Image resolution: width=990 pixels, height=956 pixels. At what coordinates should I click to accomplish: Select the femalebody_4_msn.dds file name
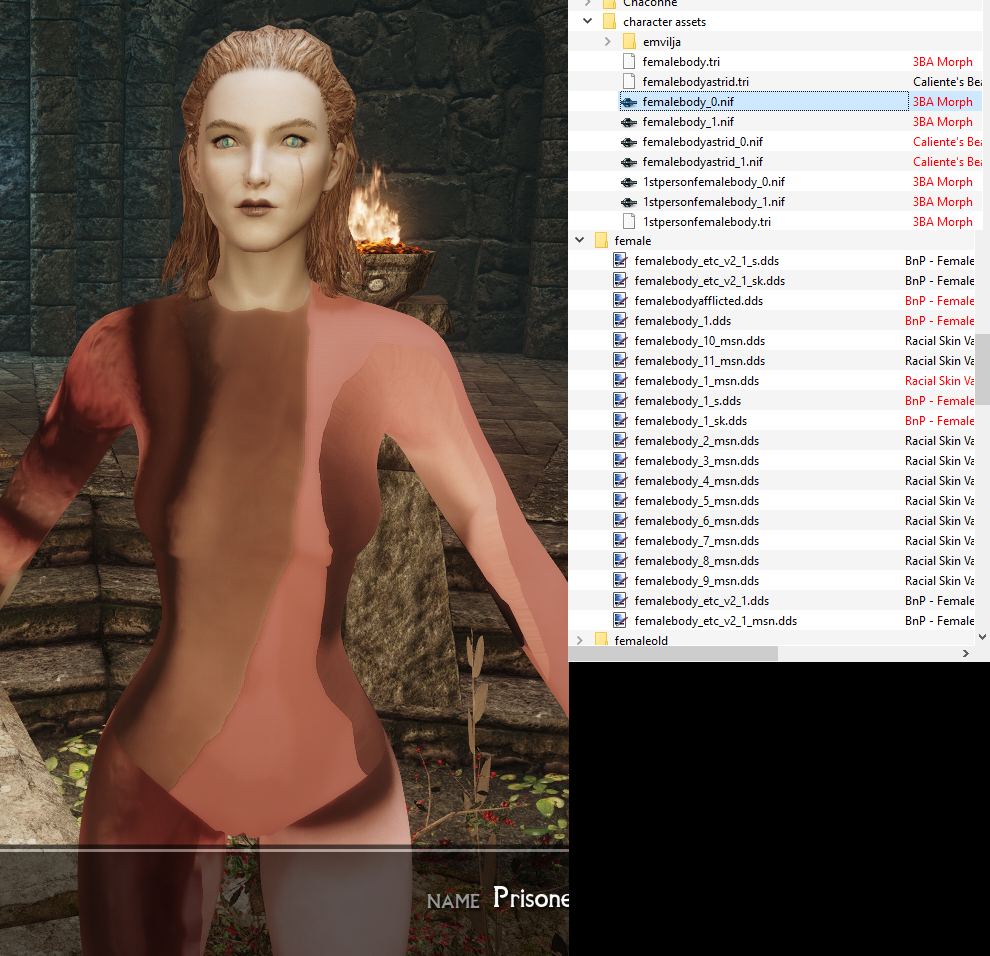pos(696,481)
